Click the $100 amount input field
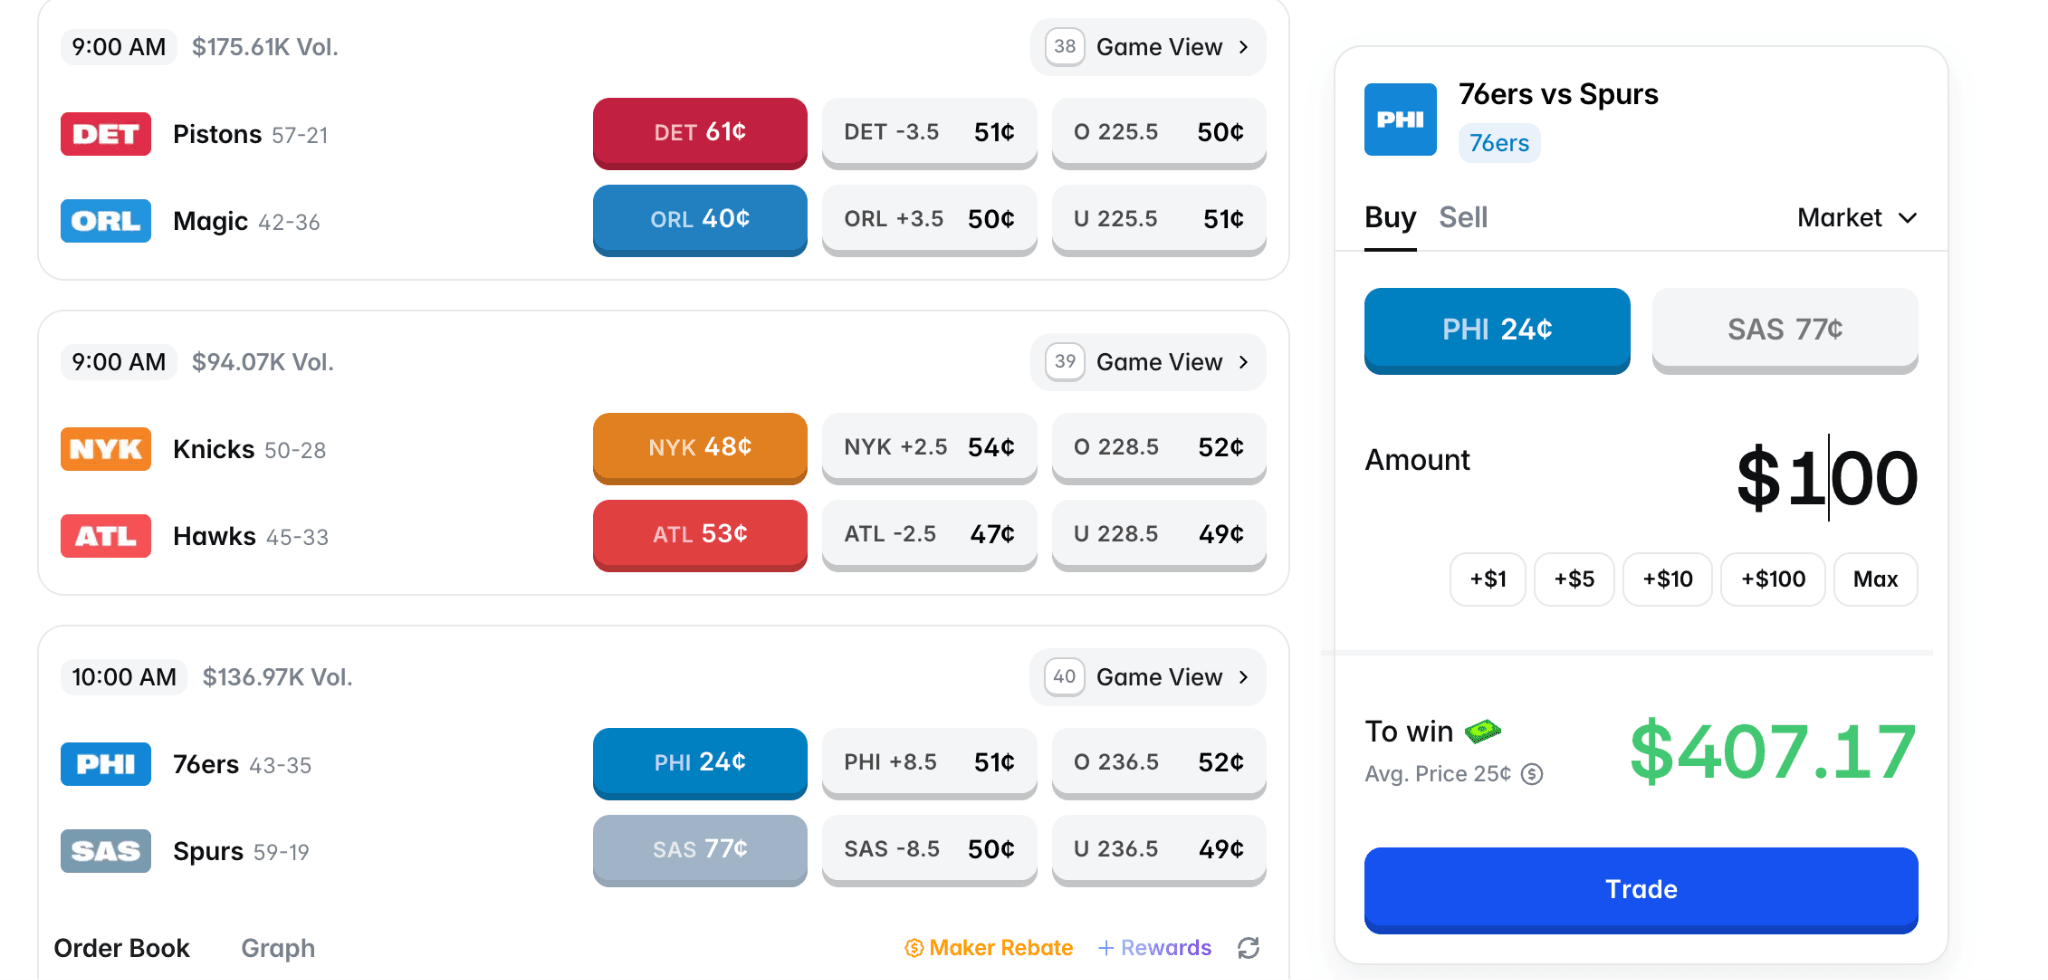Viewport: 2048px width, 980px height. [1826, 478]
